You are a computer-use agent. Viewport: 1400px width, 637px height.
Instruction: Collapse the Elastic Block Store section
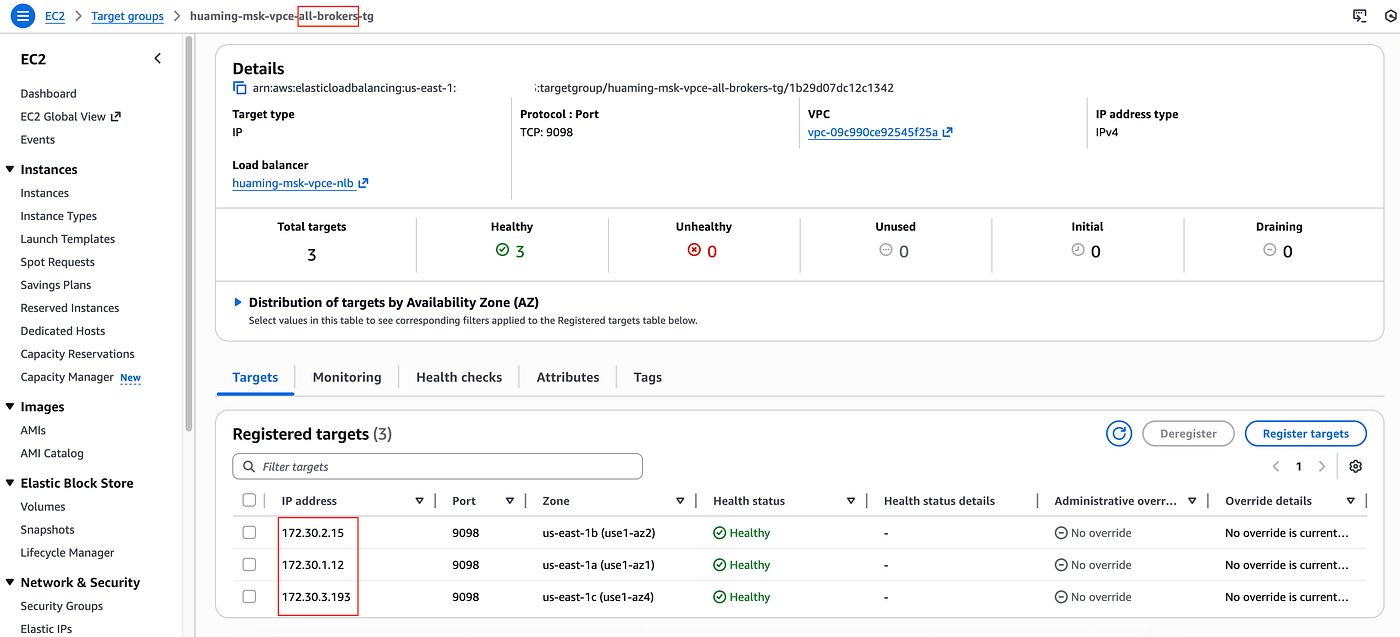click(10, 482)
